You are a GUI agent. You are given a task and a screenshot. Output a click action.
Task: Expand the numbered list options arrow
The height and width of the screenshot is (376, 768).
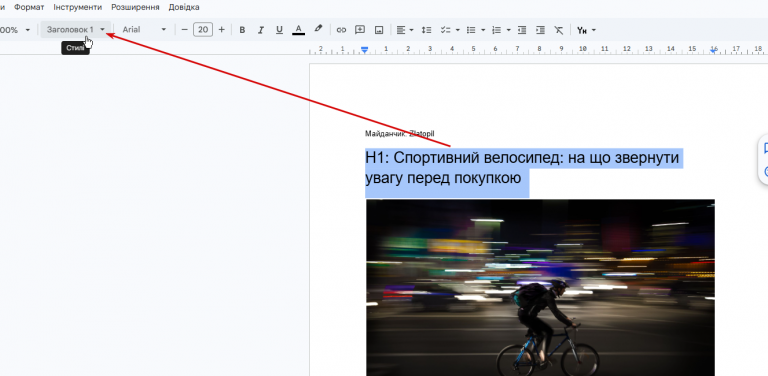[x=508, y=30]
